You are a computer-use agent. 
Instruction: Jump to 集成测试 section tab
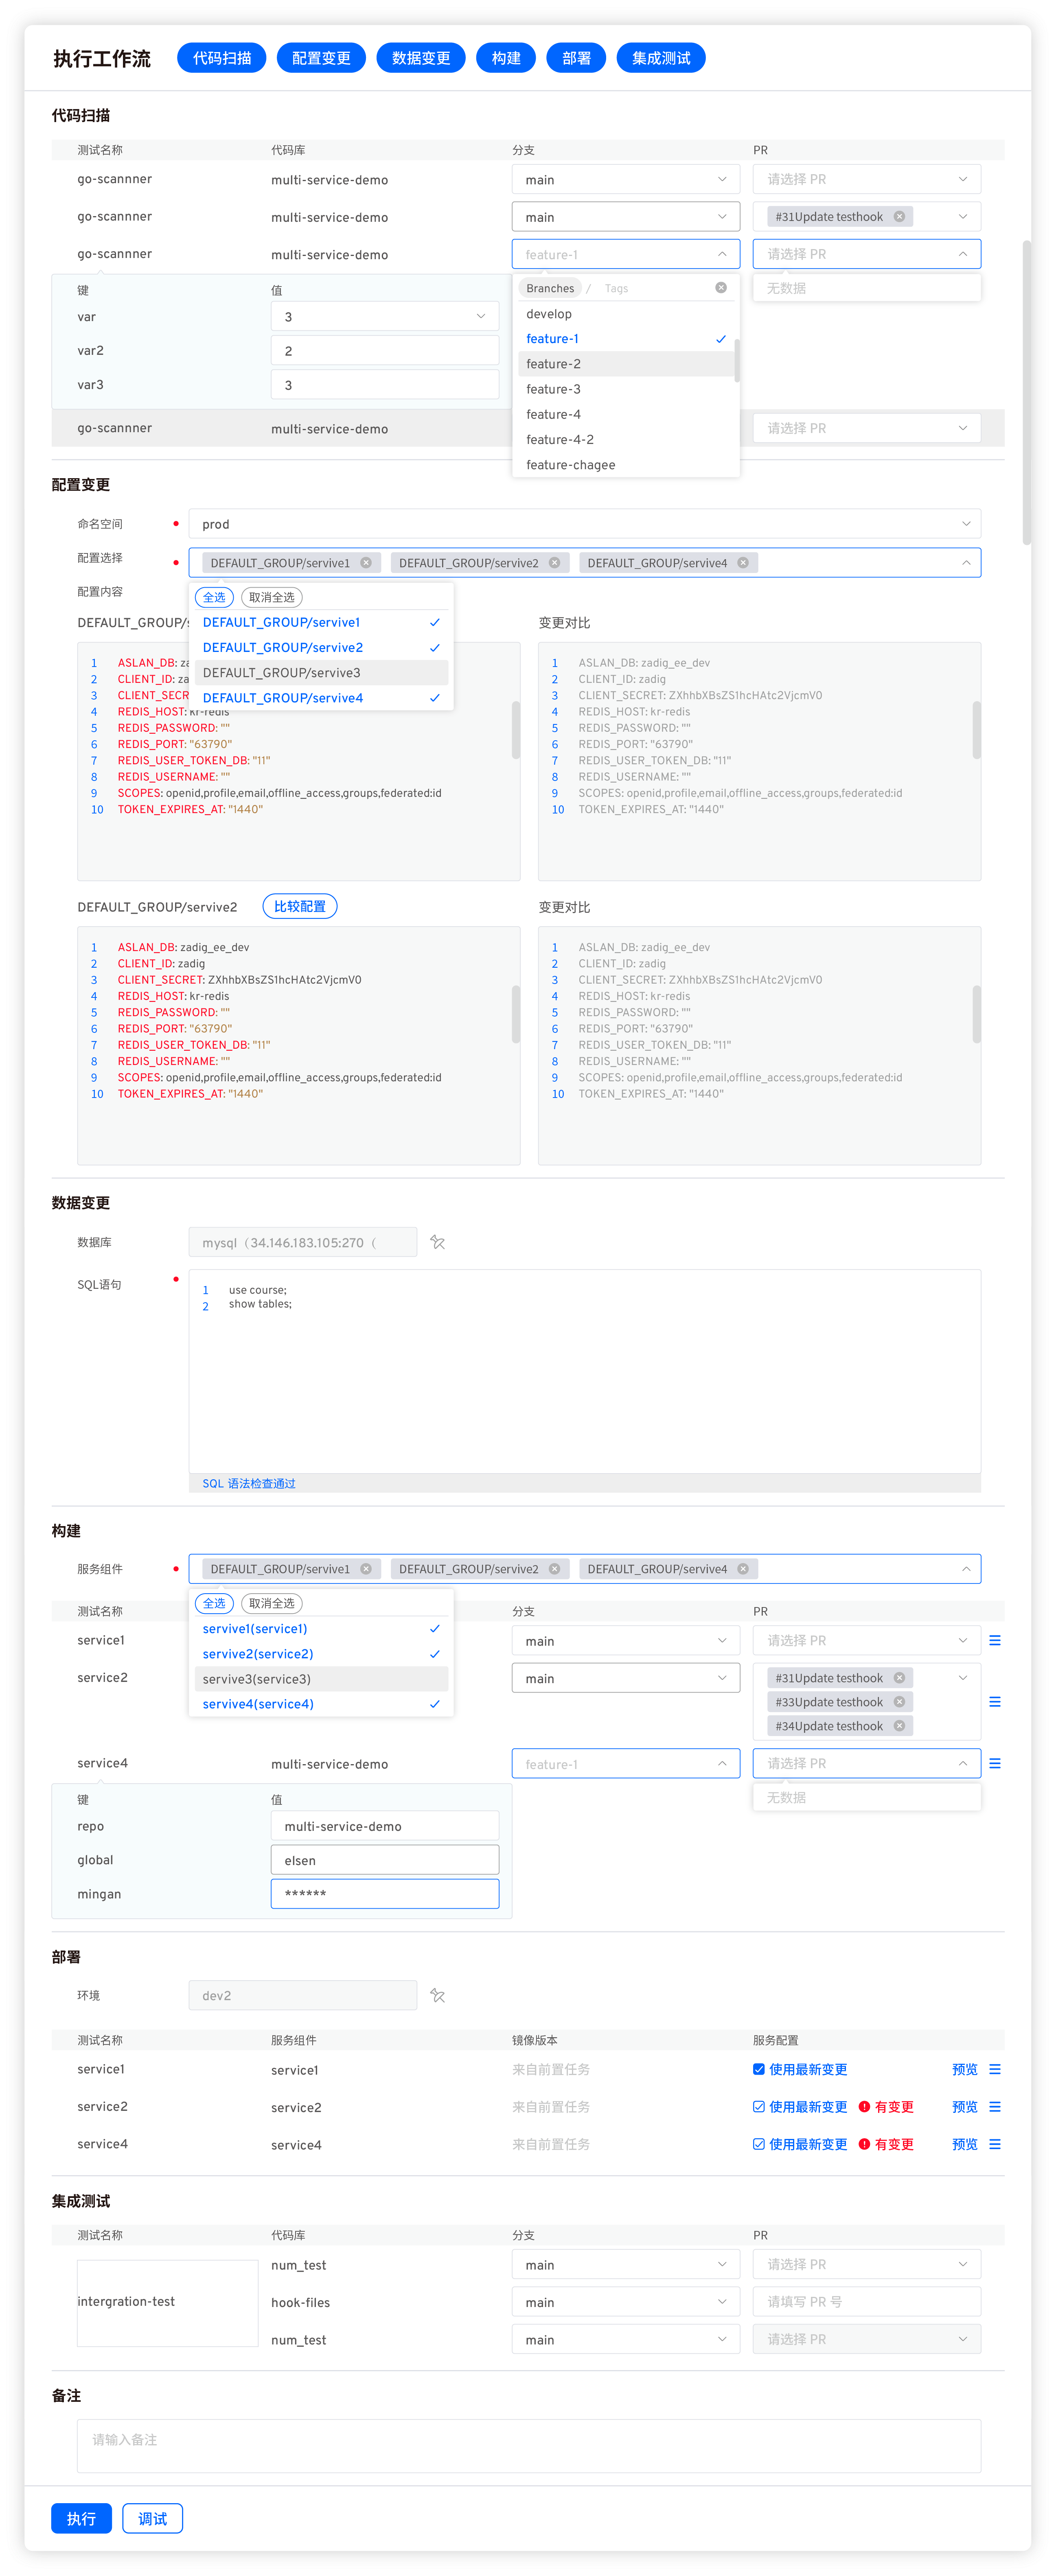661,58
